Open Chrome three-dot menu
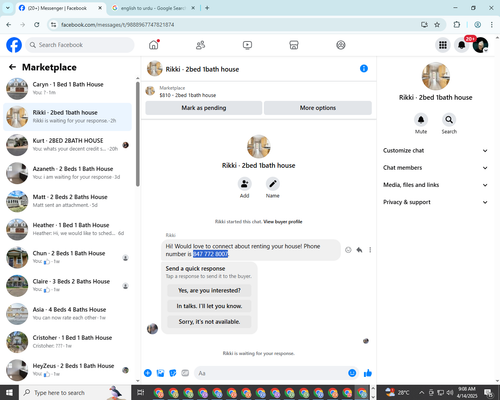The image size is (500, 400). pyautogui.click(x=492, y=25)
